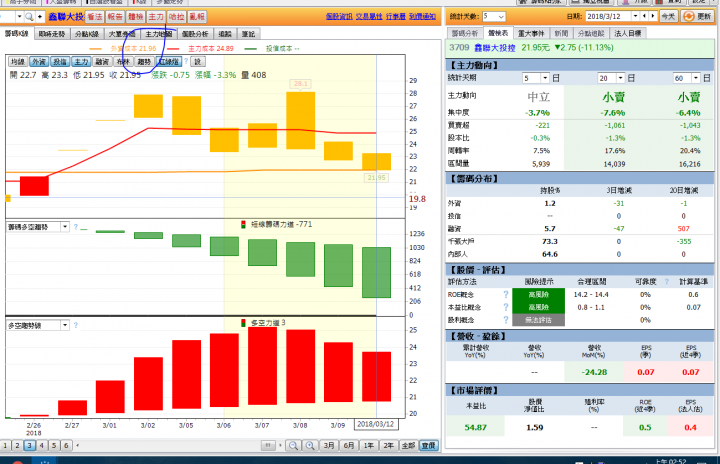Open the 籌碼多空趨勢 indicator dropdown
Image resolution: width=720 pixels, height=464 pixels.
pos(65,226)
